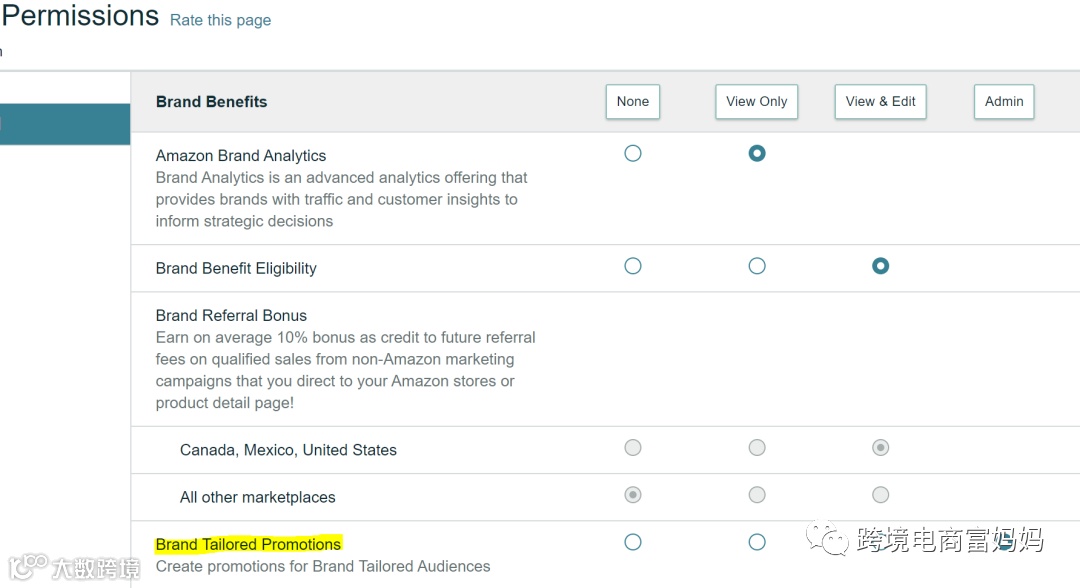Select View & Edit for Brand Benefit Eligibility
1080x588 pixels.
tap(880, 266)
